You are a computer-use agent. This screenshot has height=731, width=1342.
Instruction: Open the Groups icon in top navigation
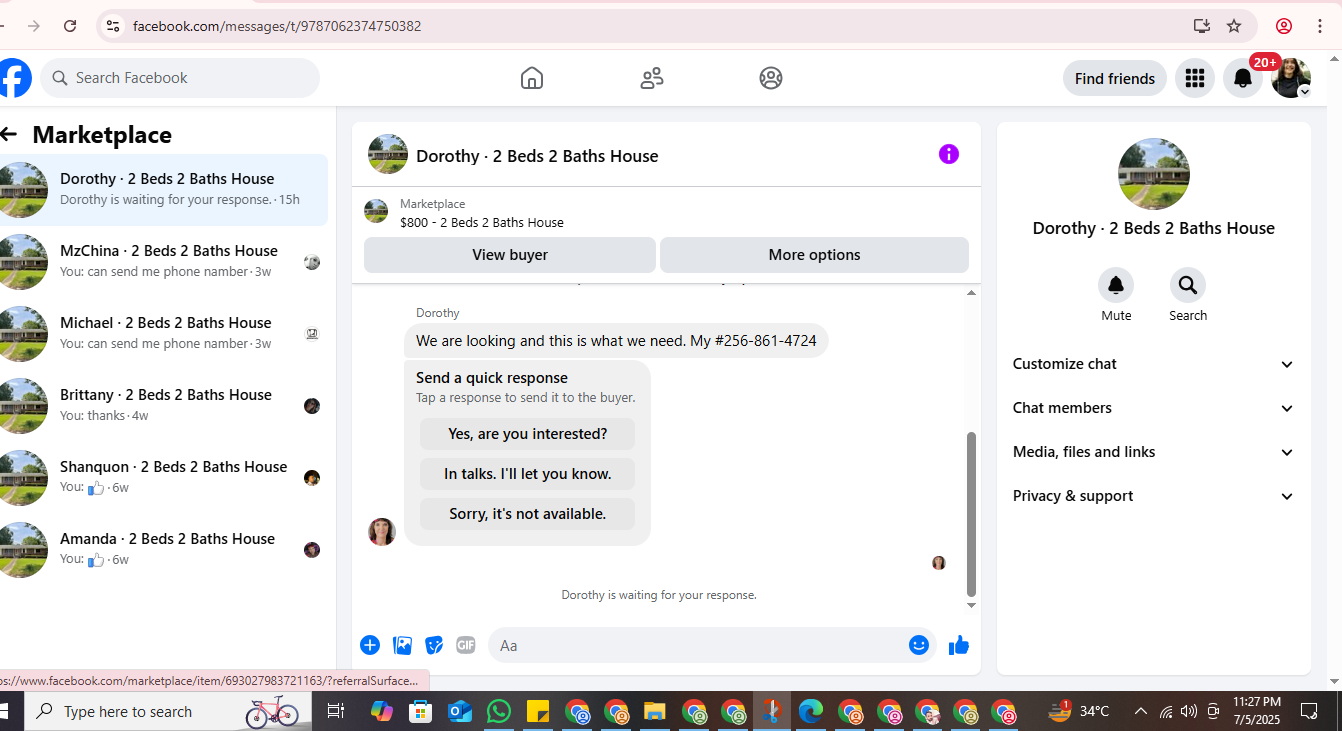771,78
